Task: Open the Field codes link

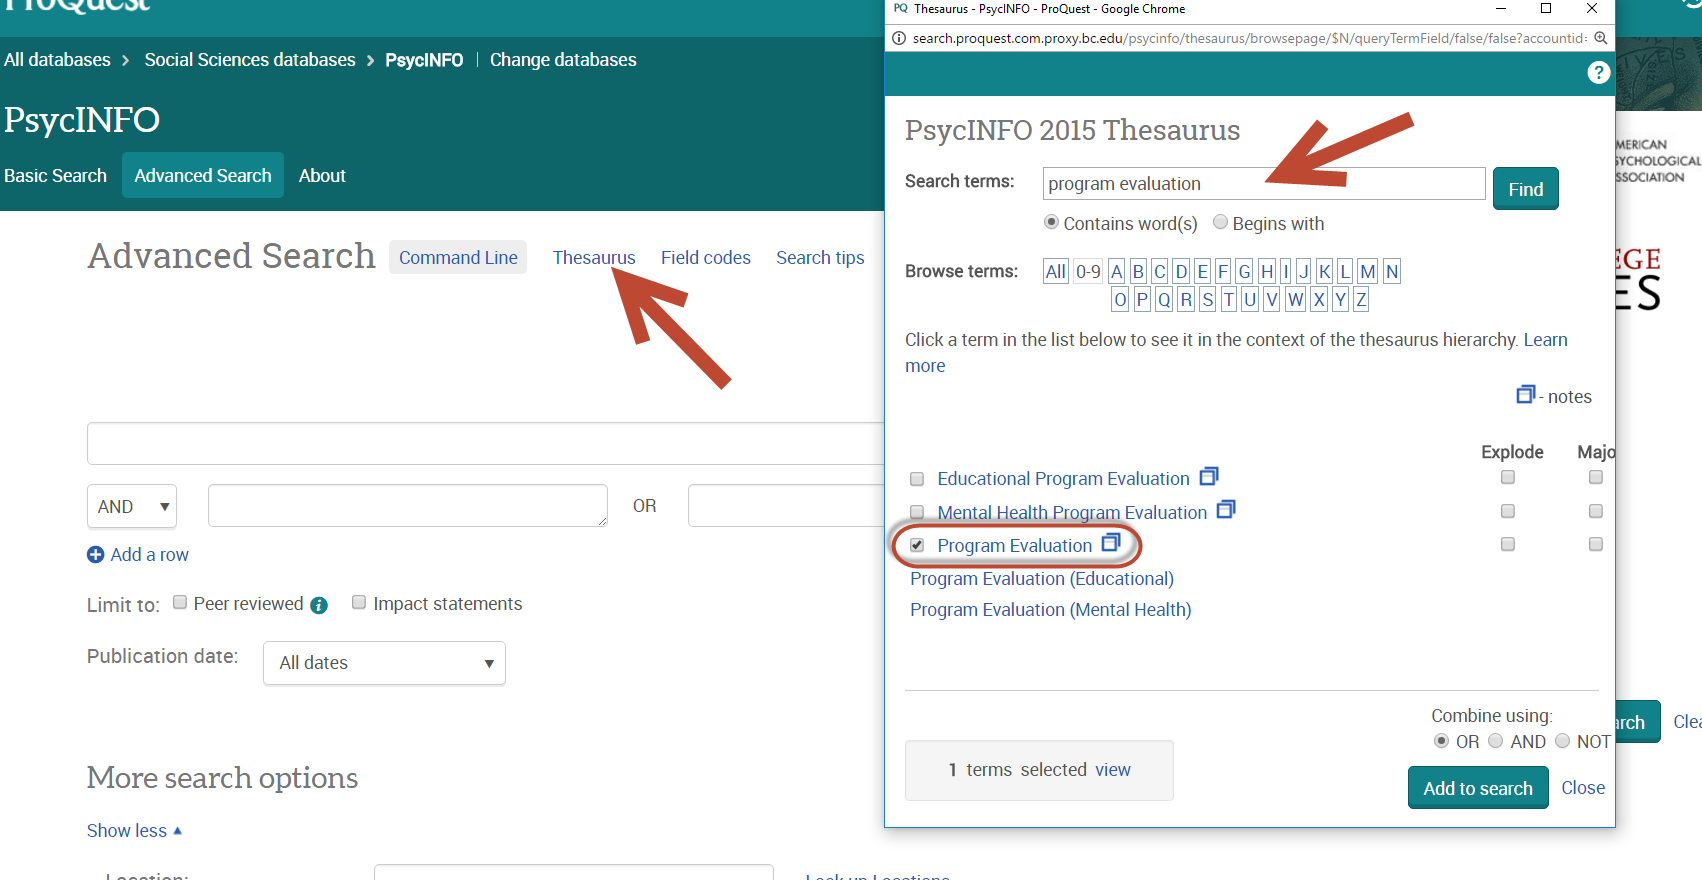Action: click(x=706, y=257)
